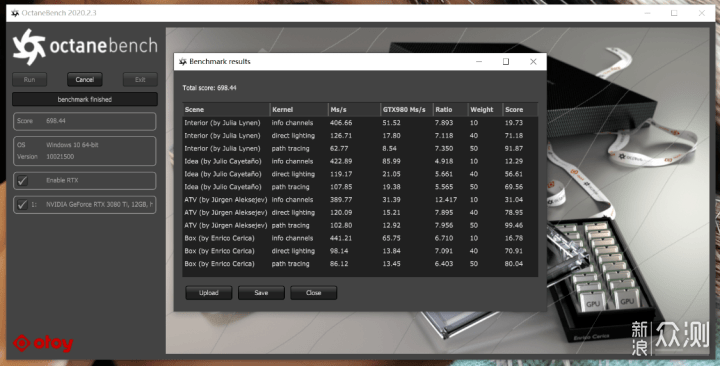Click the Kernel column header
Screen dimensions: 720x366
pos(299,109)
